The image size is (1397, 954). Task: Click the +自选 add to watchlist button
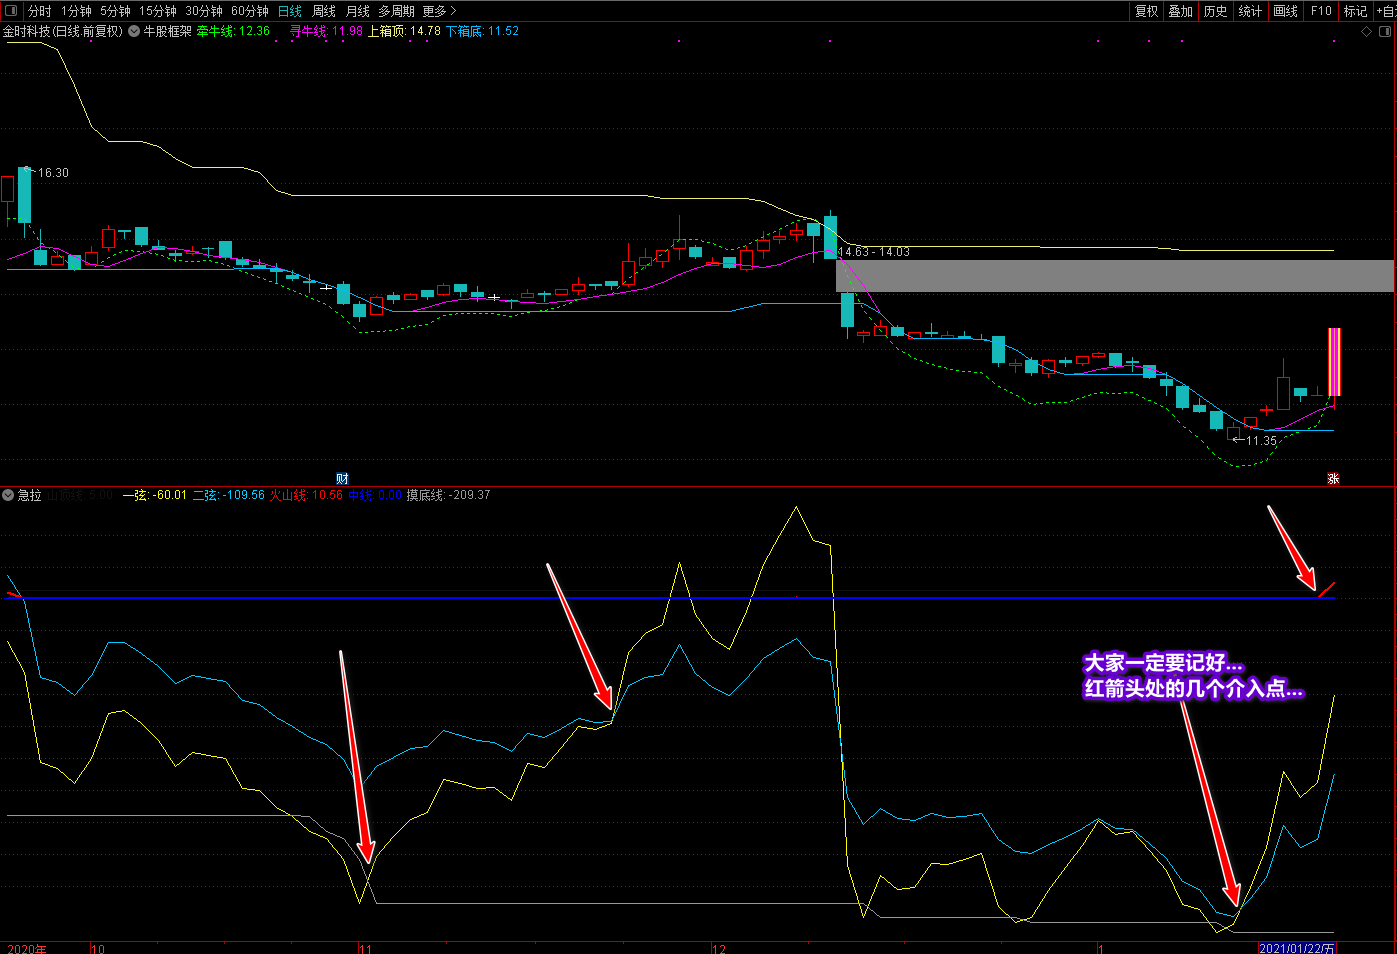click(x=1386, y=11)
